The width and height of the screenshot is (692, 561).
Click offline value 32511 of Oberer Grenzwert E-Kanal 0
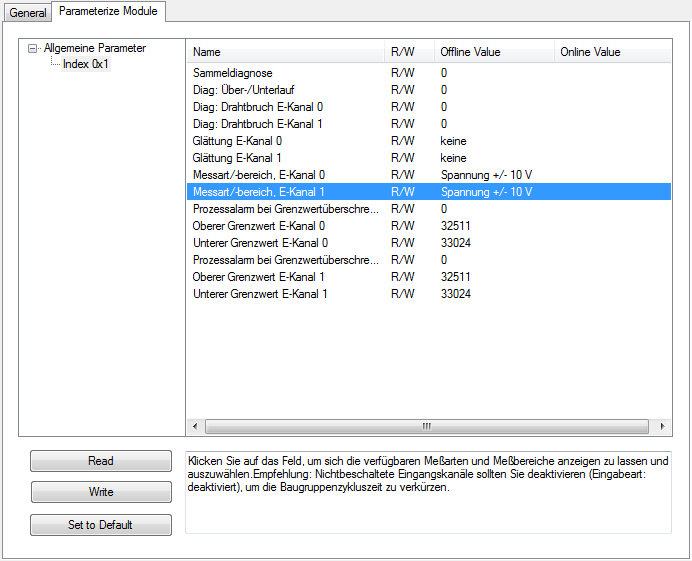tap(455, 226)
